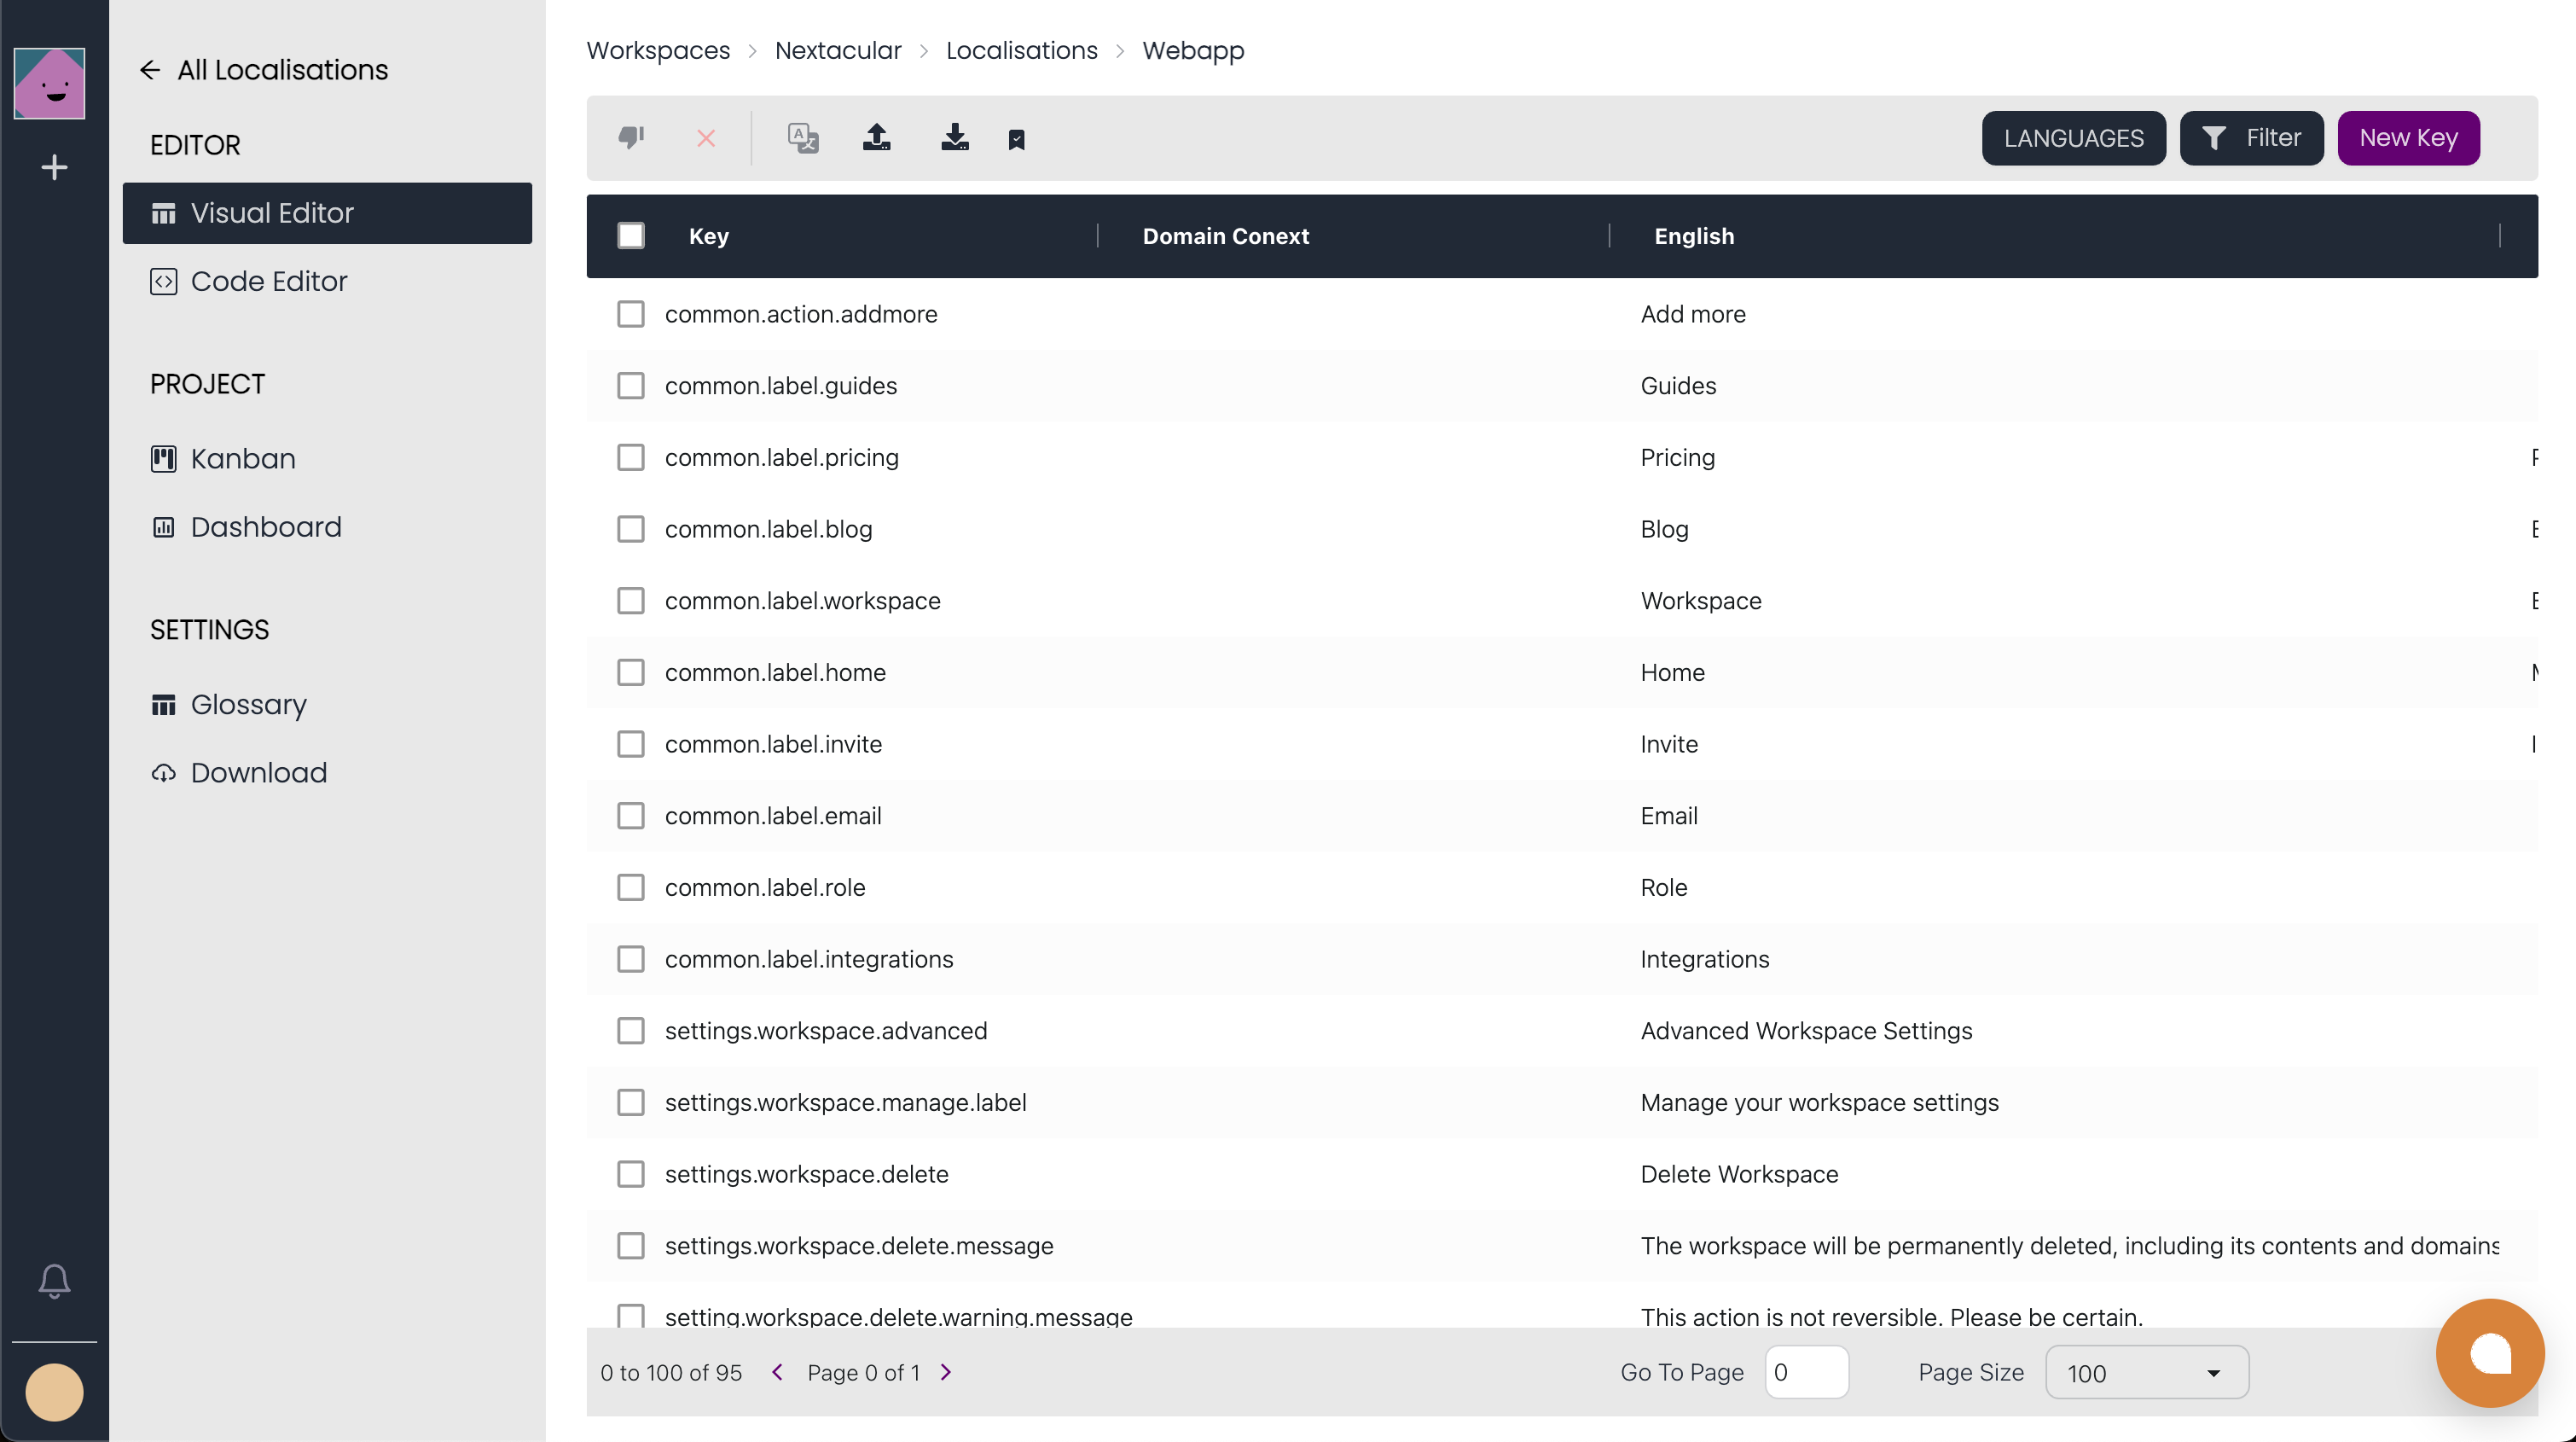The image size is (2576, 1442).
Task: Open Glossary under Settings
Action: click(x=248, y=704)
